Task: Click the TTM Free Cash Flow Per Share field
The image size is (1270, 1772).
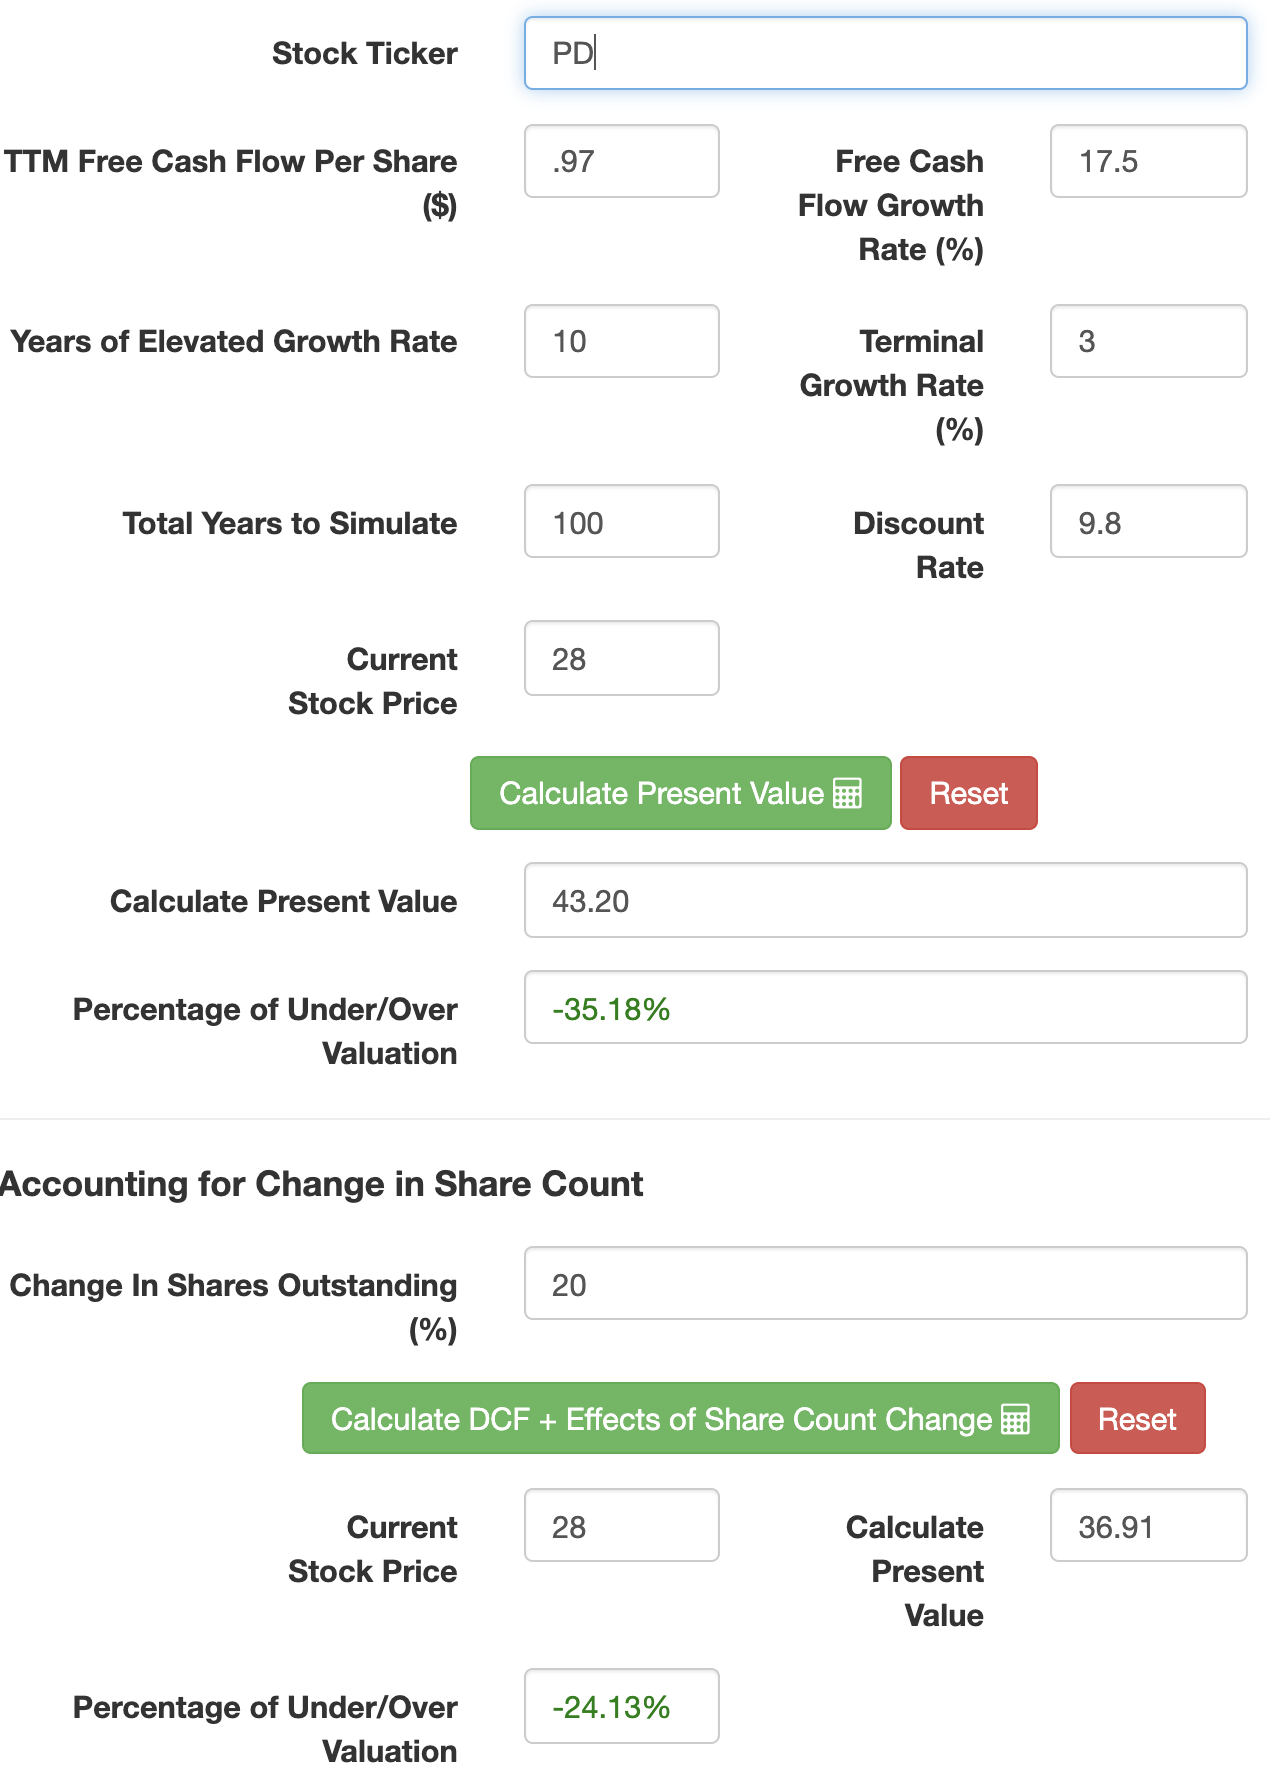Action: coord(621,161)
